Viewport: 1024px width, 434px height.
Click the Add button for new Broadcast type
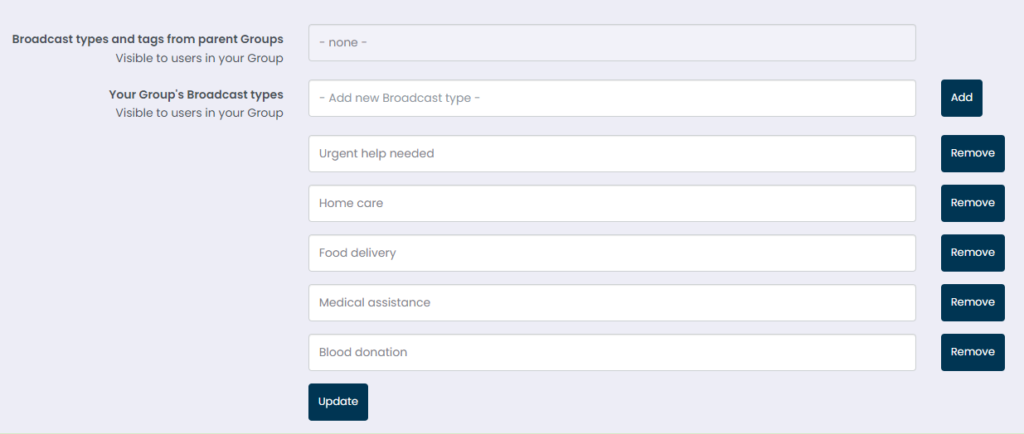coord(961,98)
